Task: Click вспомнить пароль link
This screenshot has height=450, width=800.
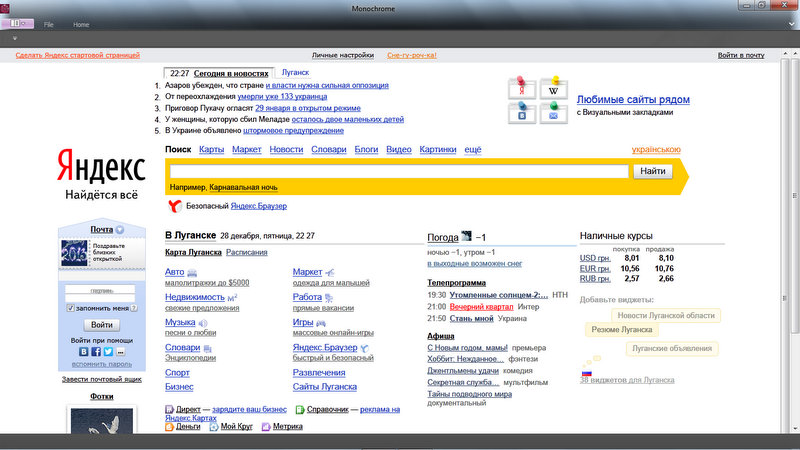Action: click(102, 364)
